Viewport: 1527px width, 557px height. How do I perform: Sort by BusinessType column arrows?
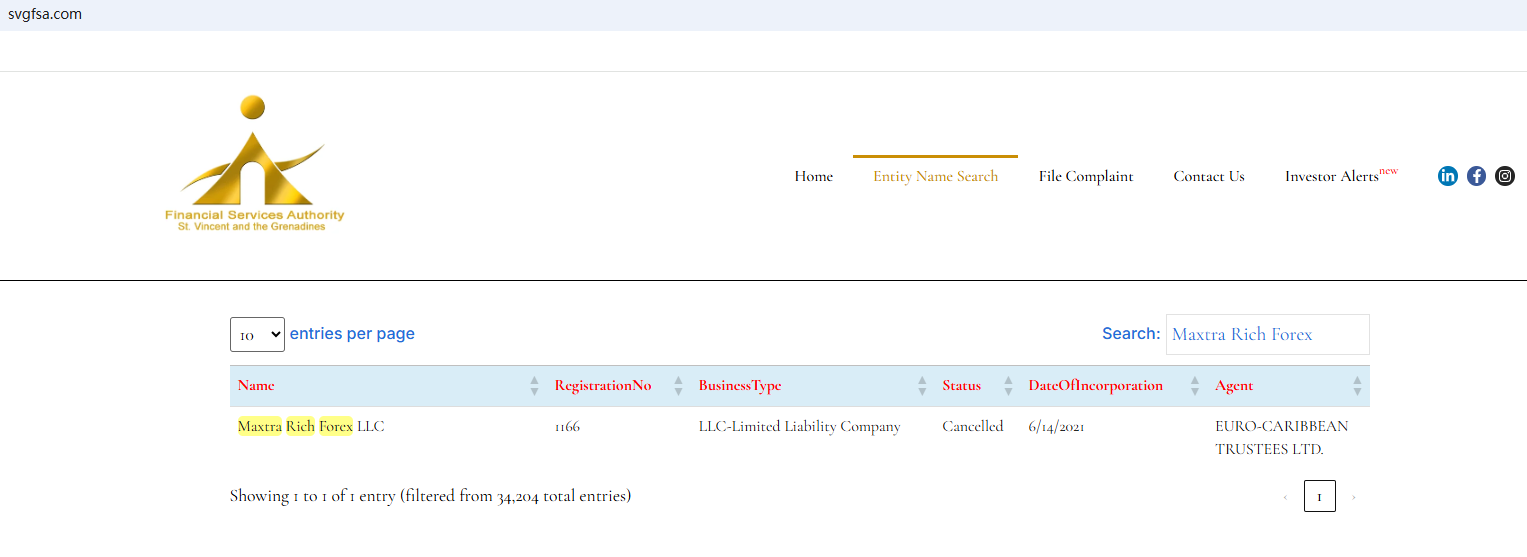coord(922,386)
